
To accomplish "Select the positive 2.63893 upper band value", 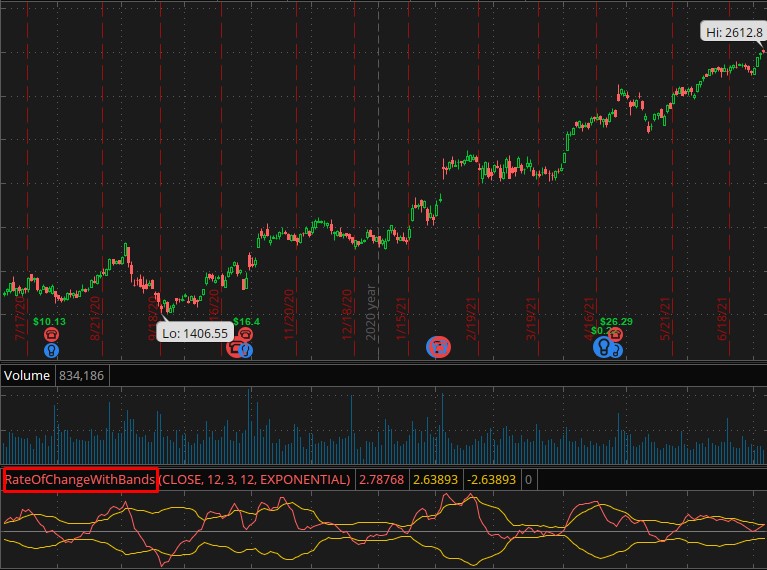I will 436,480.
